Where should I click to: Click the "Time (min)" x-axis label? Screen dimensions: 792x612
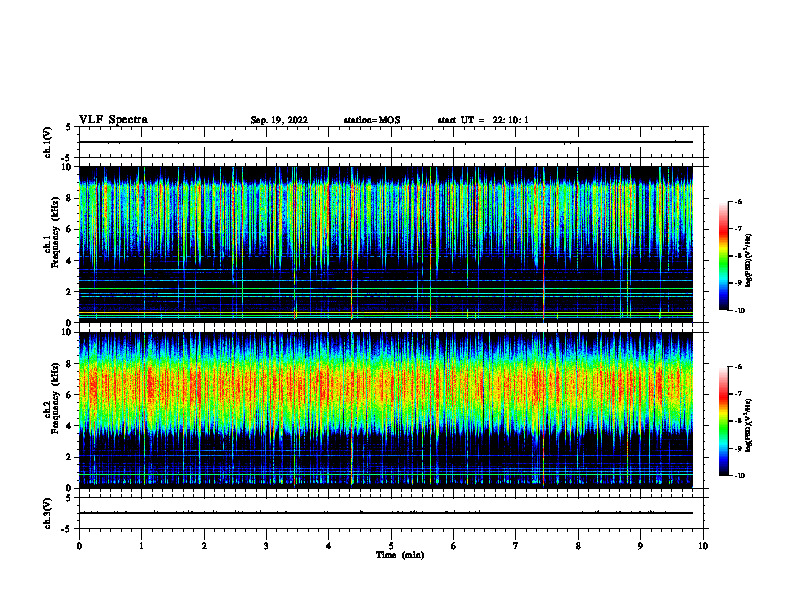pos(400,555)
